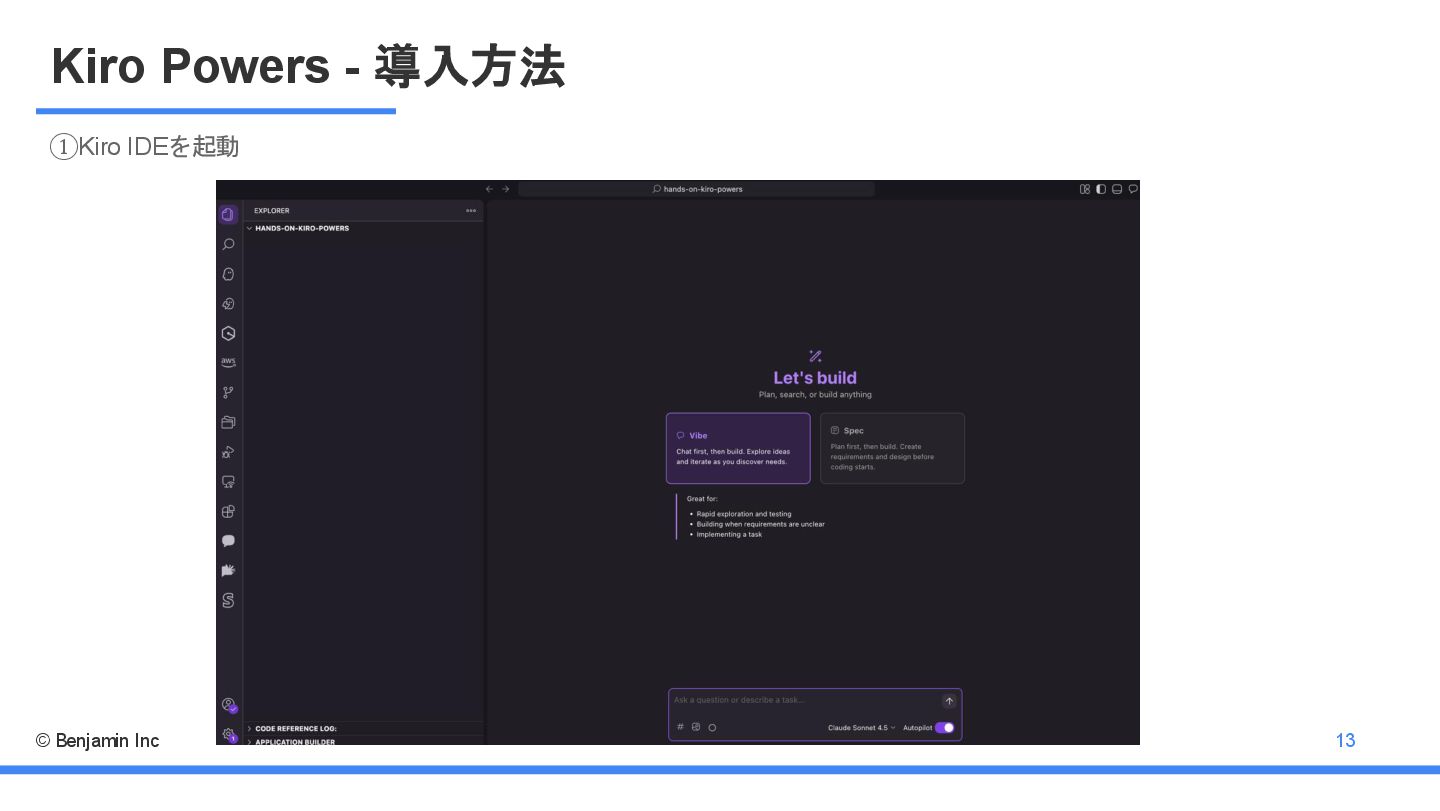Toggle the Kiro chat panel icon
Screen dimensions: 1440x811
(x=1133, y=189)
